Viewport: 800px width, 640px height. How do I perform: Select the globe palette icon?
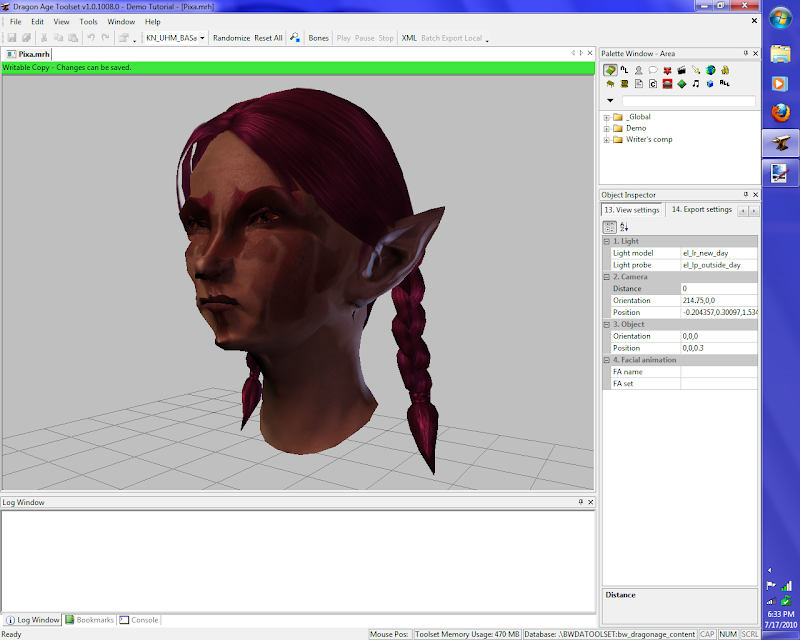pos(710,70)
